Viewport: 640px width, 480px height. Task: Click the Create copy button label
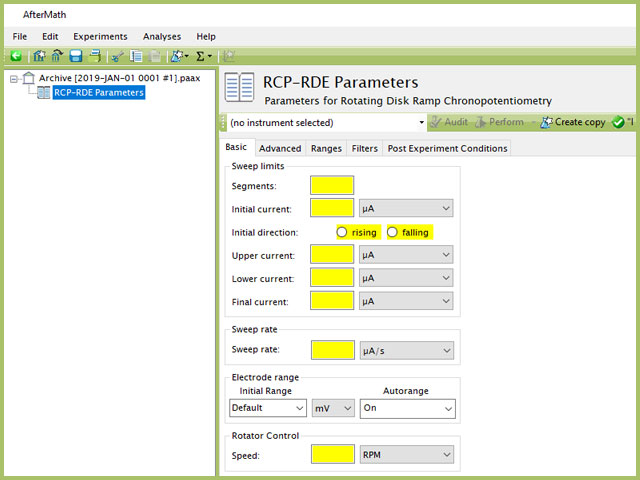click(x=580, y=122)
